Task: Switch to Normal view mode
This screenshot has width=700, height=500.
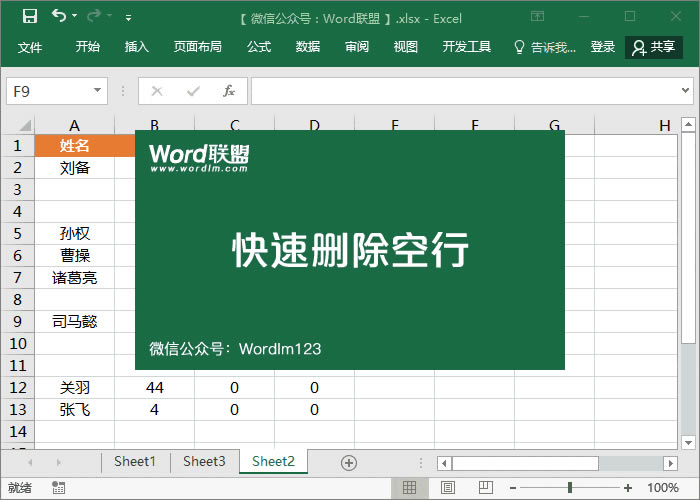Action: point(409,488)
